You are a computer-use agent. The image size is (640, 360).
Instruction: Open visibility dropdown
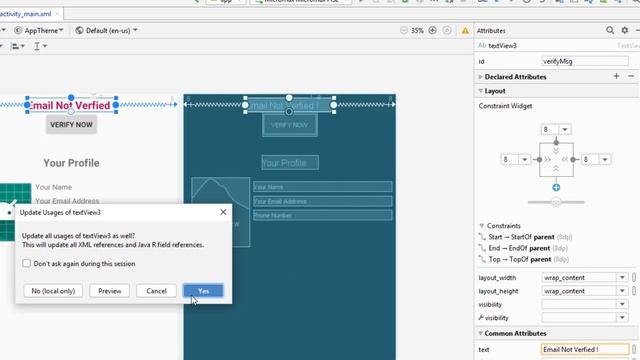(622, 304)
